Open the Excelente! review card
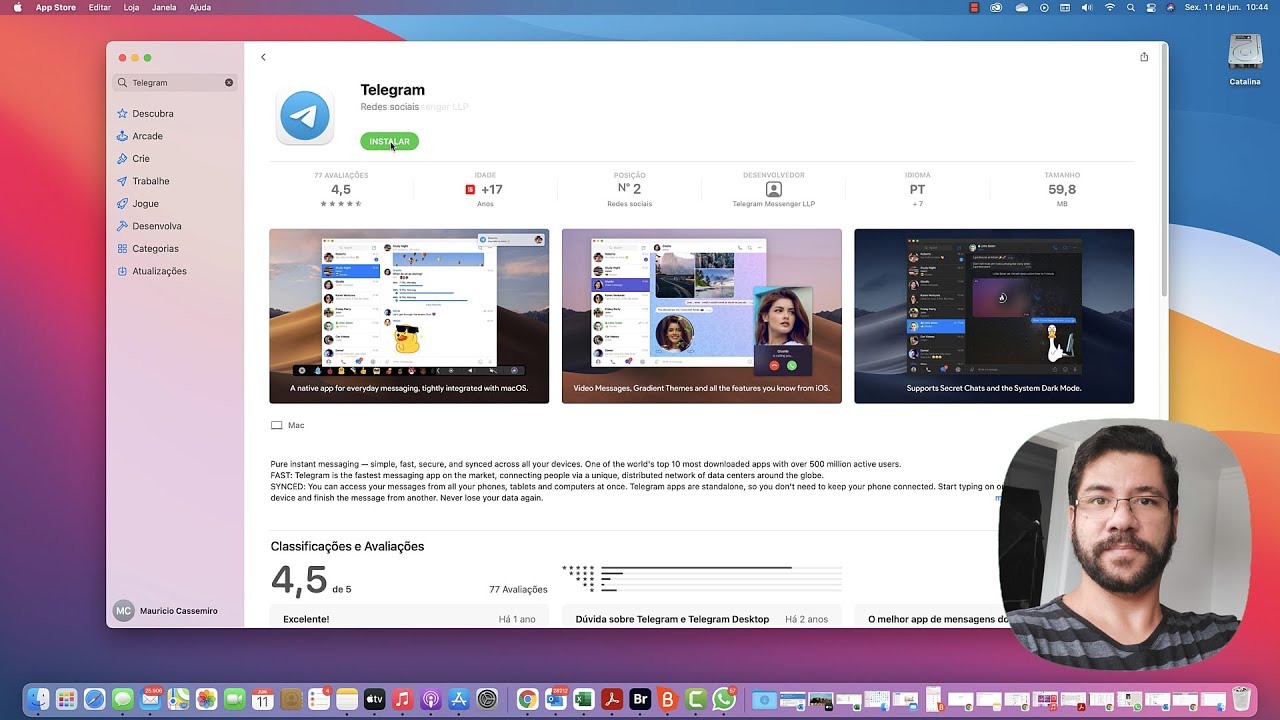 point(409,616)
